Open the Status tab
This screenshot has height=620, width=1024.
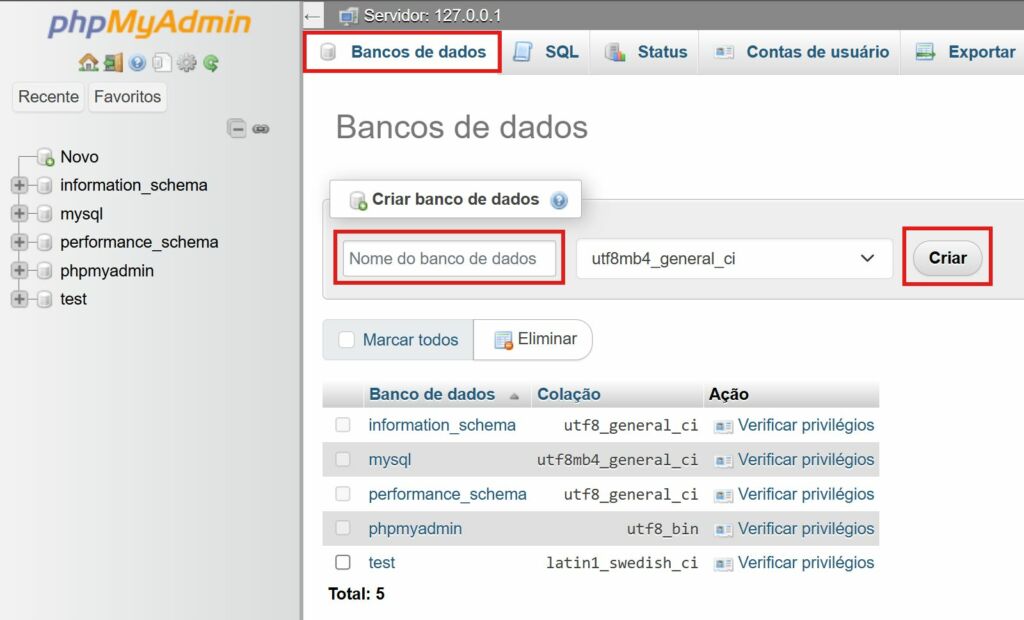click(x=645, y=52)
